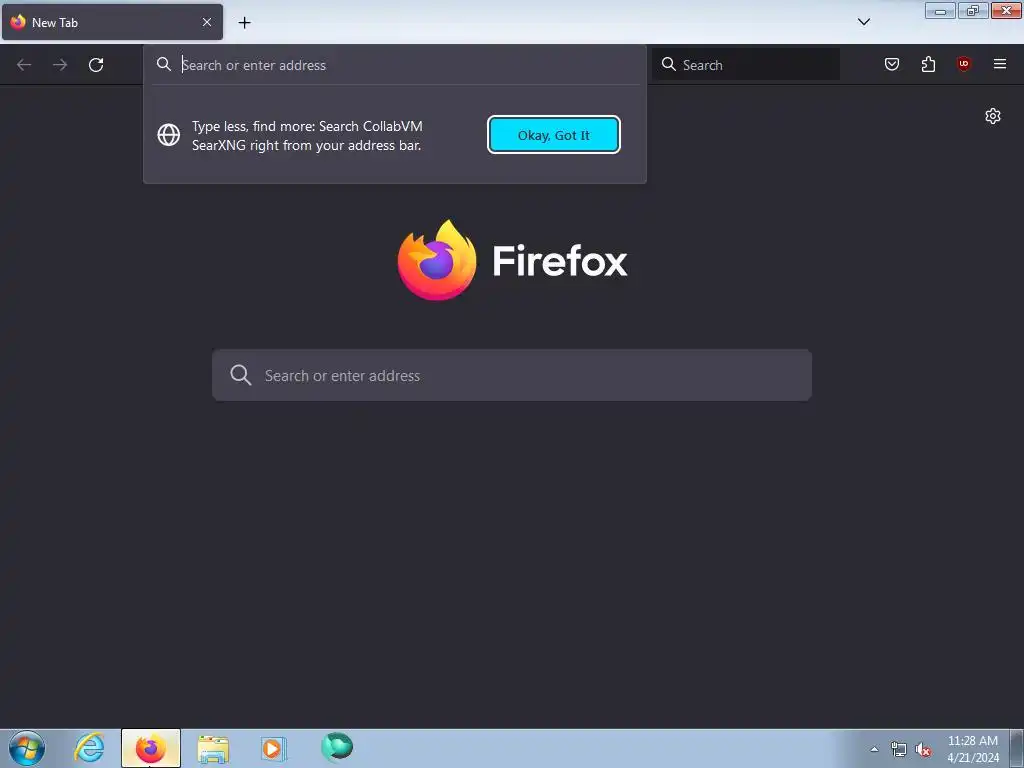Reload the current page
The height and width of the screenshot is (768, 1024).
point(96,65)
